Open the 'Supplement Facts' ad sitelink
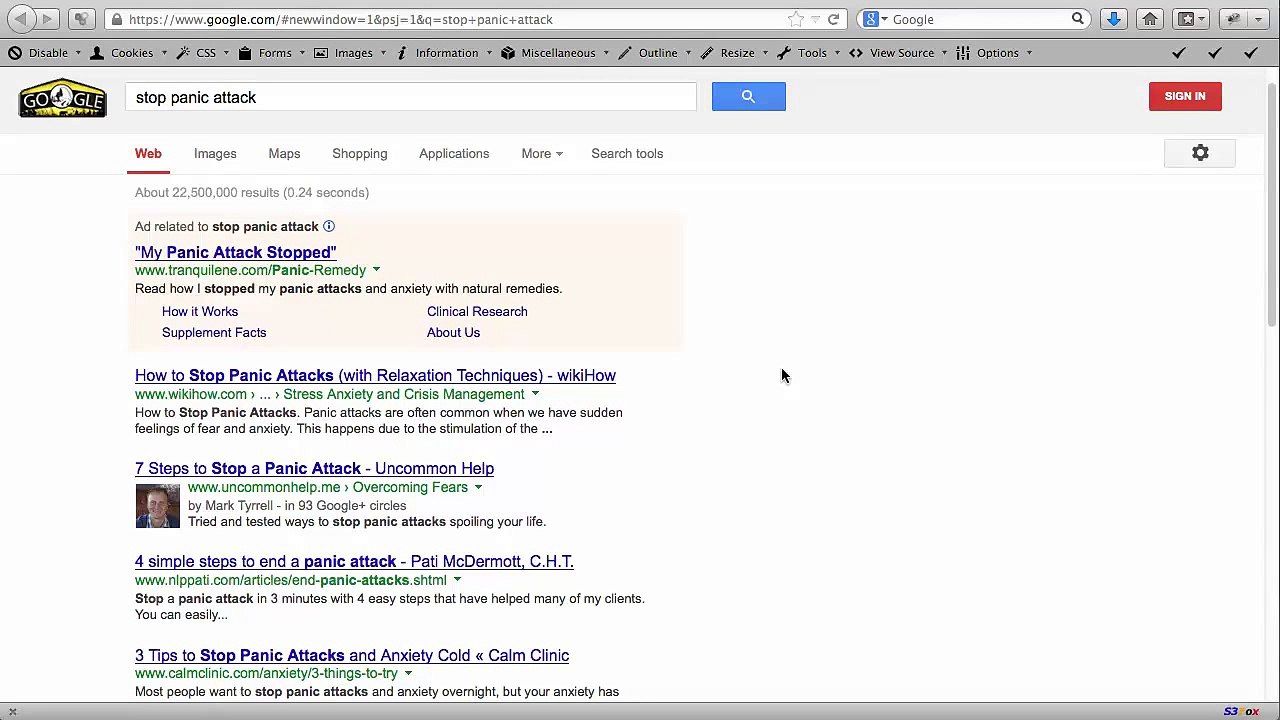1280x720 pixels. pos(214,333)
